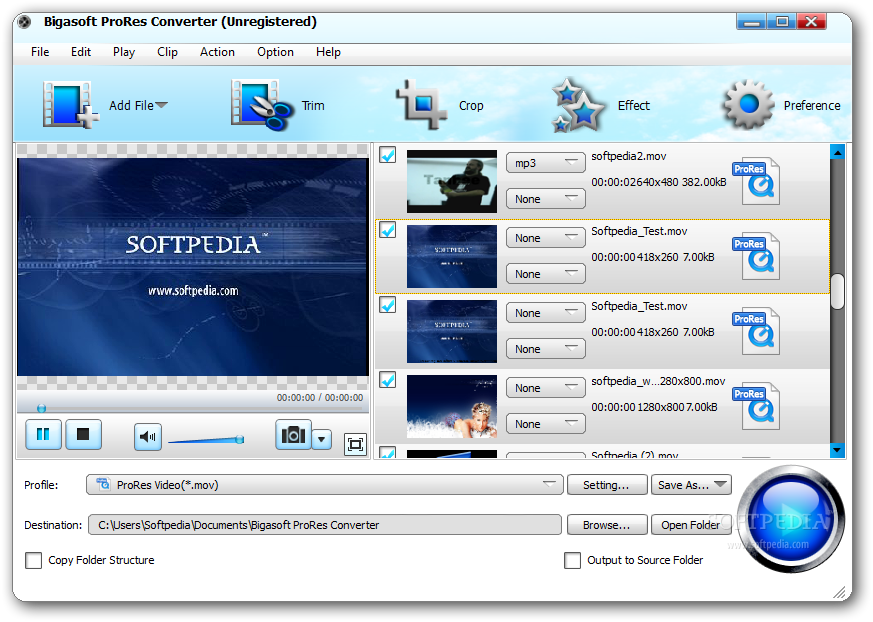Open first None dropdown of softpedia_w...280x800.mov
Viewport: 873px width, 622px height.
coord(546,388)
